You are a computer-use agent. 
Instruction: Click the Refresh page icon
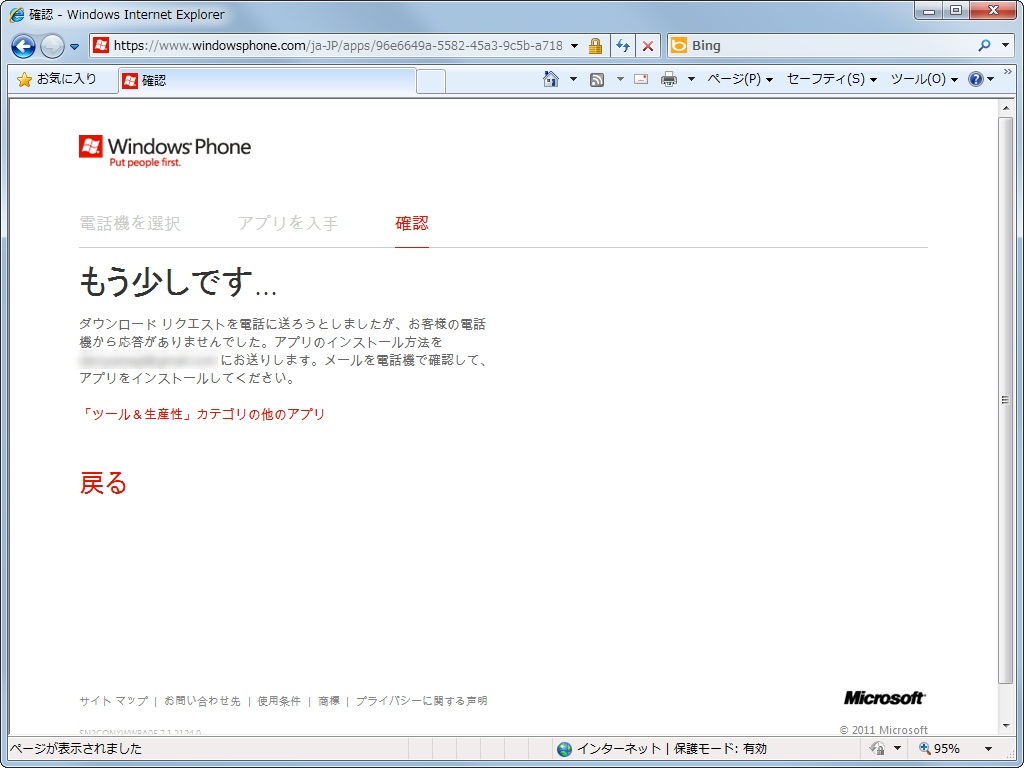click(621, 45)
